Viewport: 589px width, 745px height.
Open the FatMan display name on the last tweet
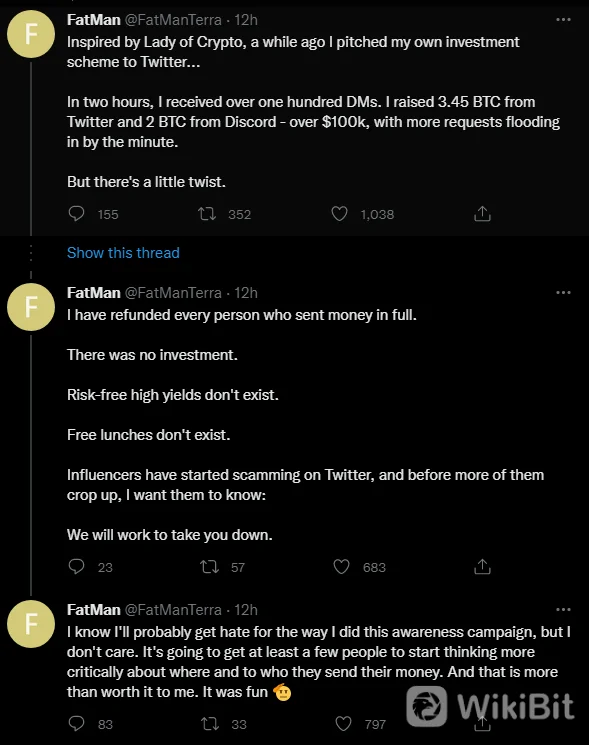click(x=94, y=610)
